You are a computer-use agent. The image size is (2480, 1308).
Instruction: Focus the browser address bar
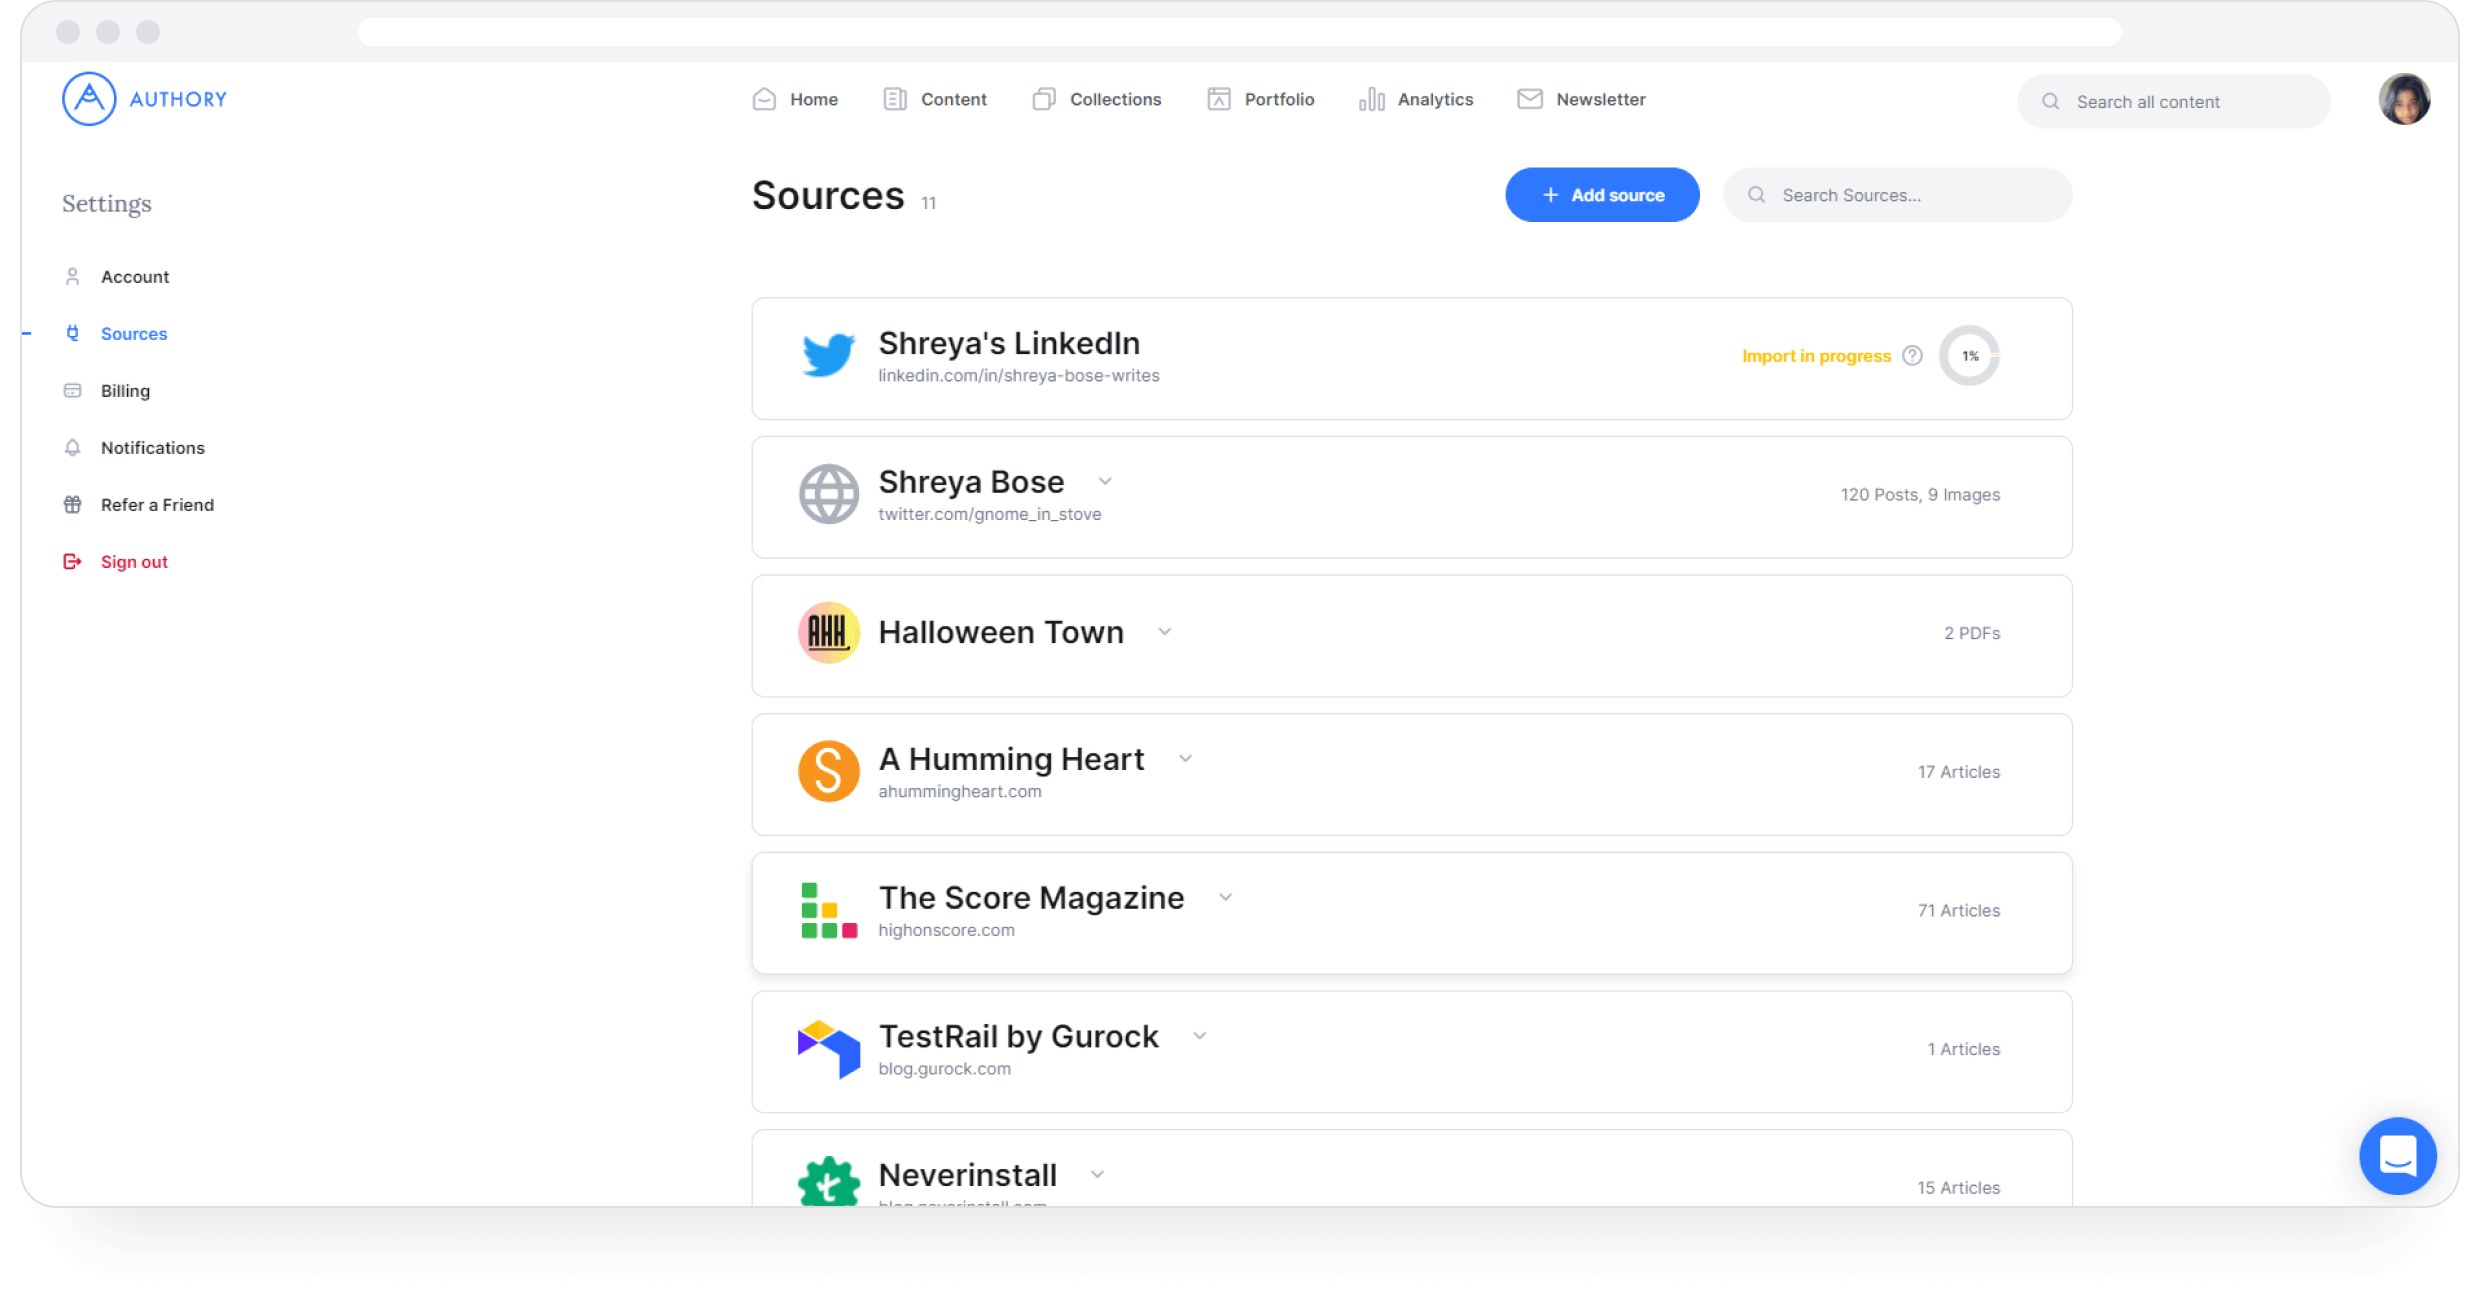[1239, 32]
